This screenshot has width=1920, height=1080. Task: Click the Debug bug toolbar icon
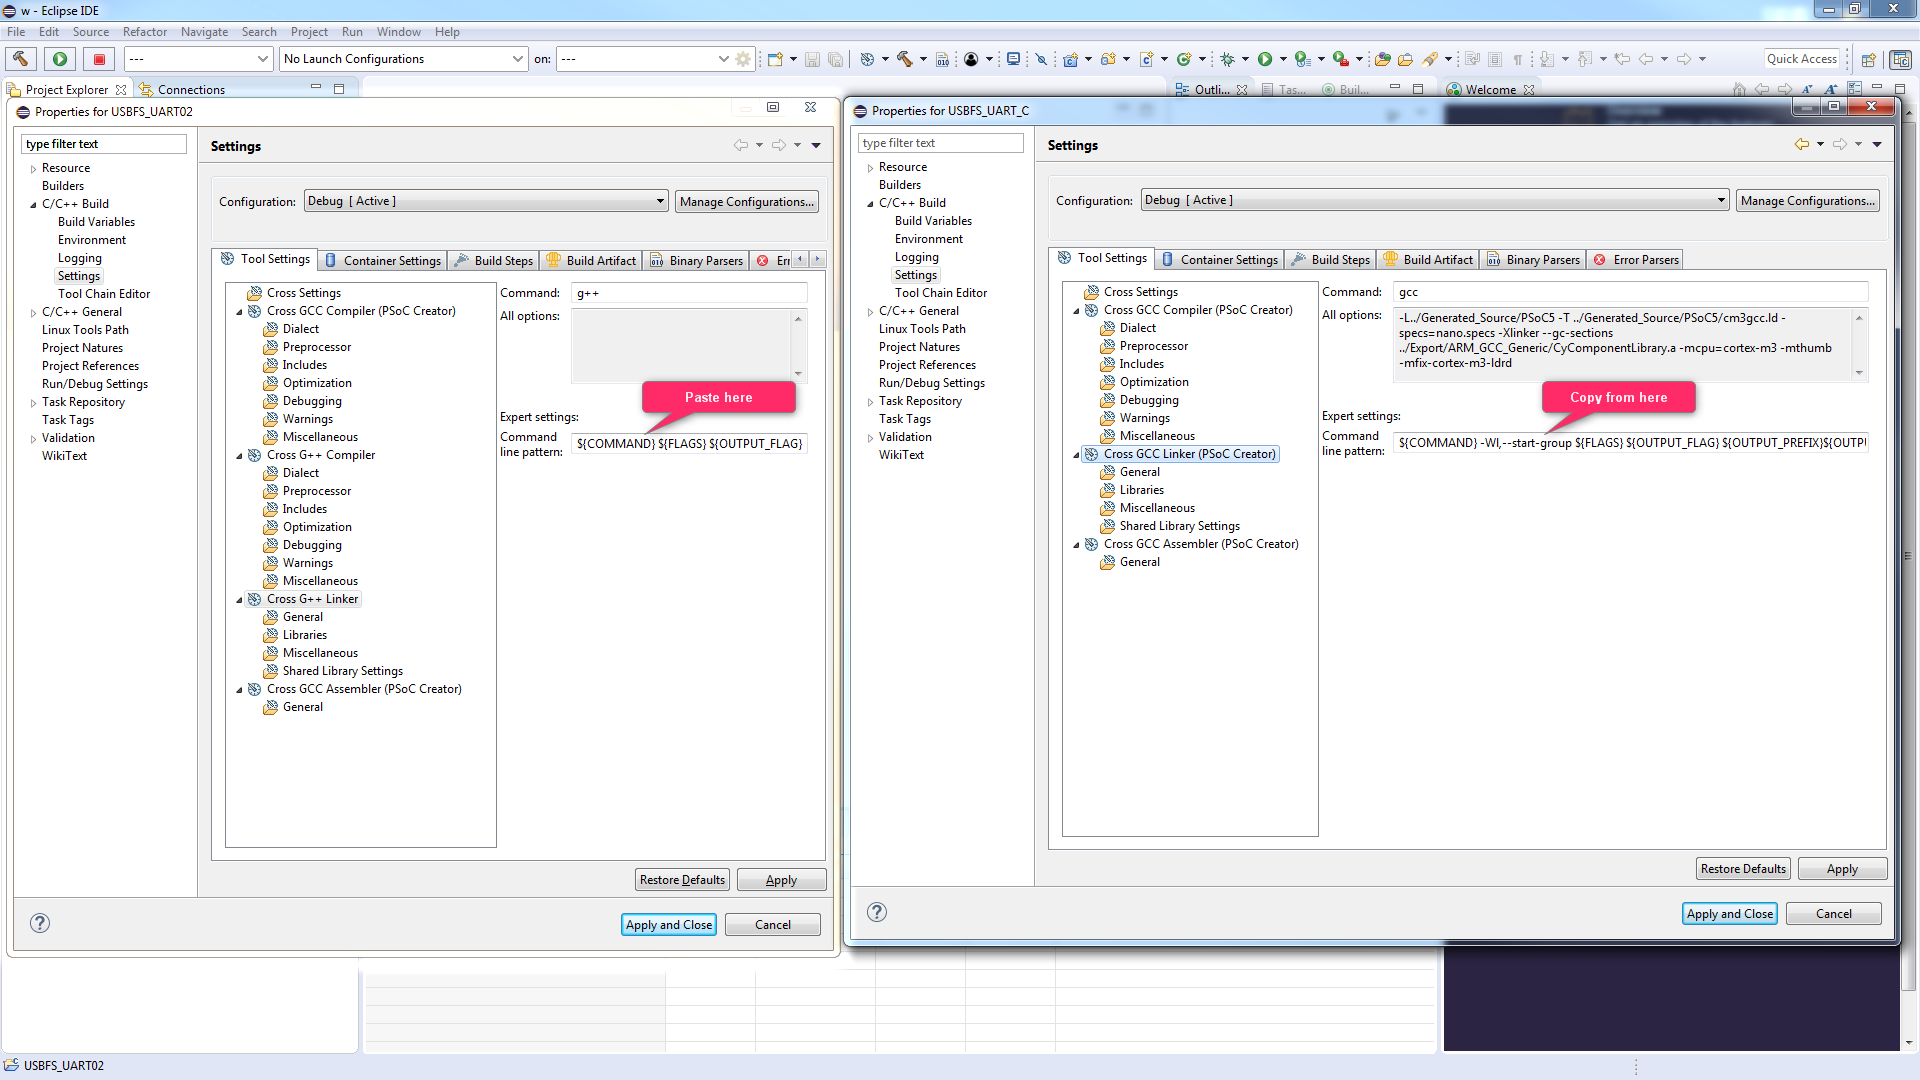click(1227, 59)
